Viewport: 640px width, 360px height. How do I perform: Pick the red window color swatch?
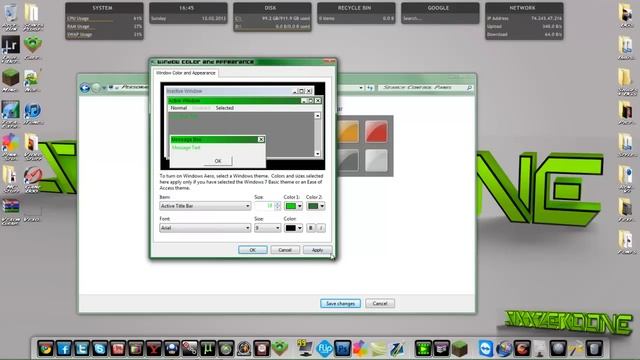pyautogui.click(x=376, y=131)
